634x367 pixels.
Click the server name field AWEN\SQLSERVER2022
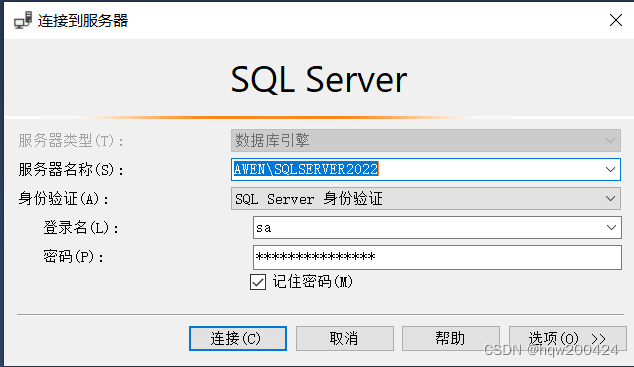tap(426, 169)
